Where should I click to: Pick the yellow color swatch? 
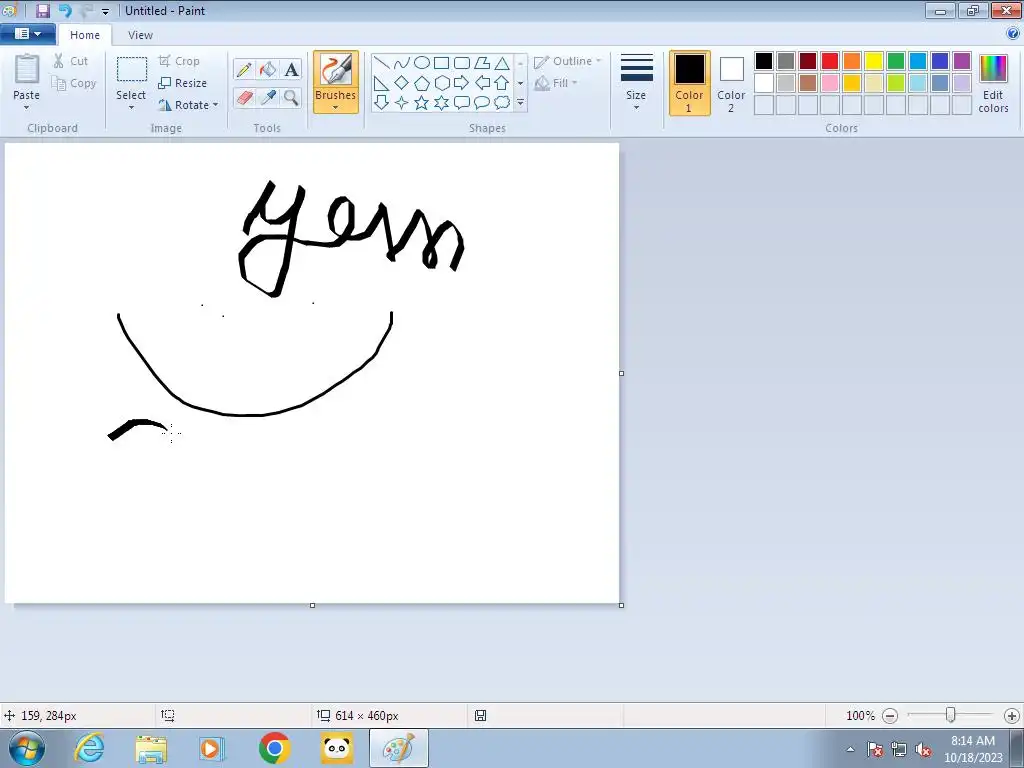(x=874, y=61)
